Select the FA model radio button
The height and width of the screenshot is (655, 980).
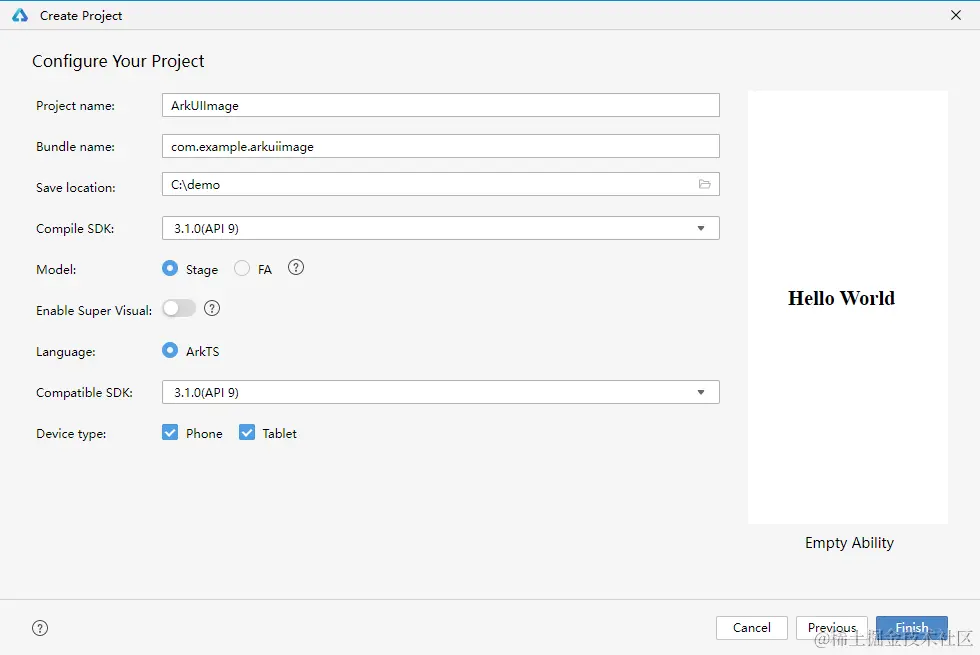(242, 268)
